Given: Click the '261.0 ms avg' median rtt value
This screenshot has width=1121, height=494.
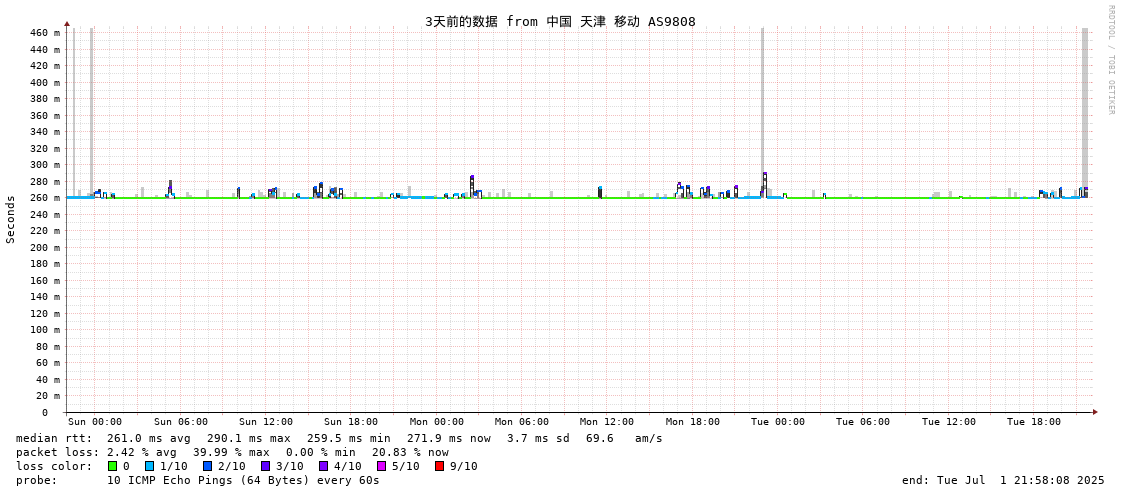Looking at the screenshot, I should [150, 438].
